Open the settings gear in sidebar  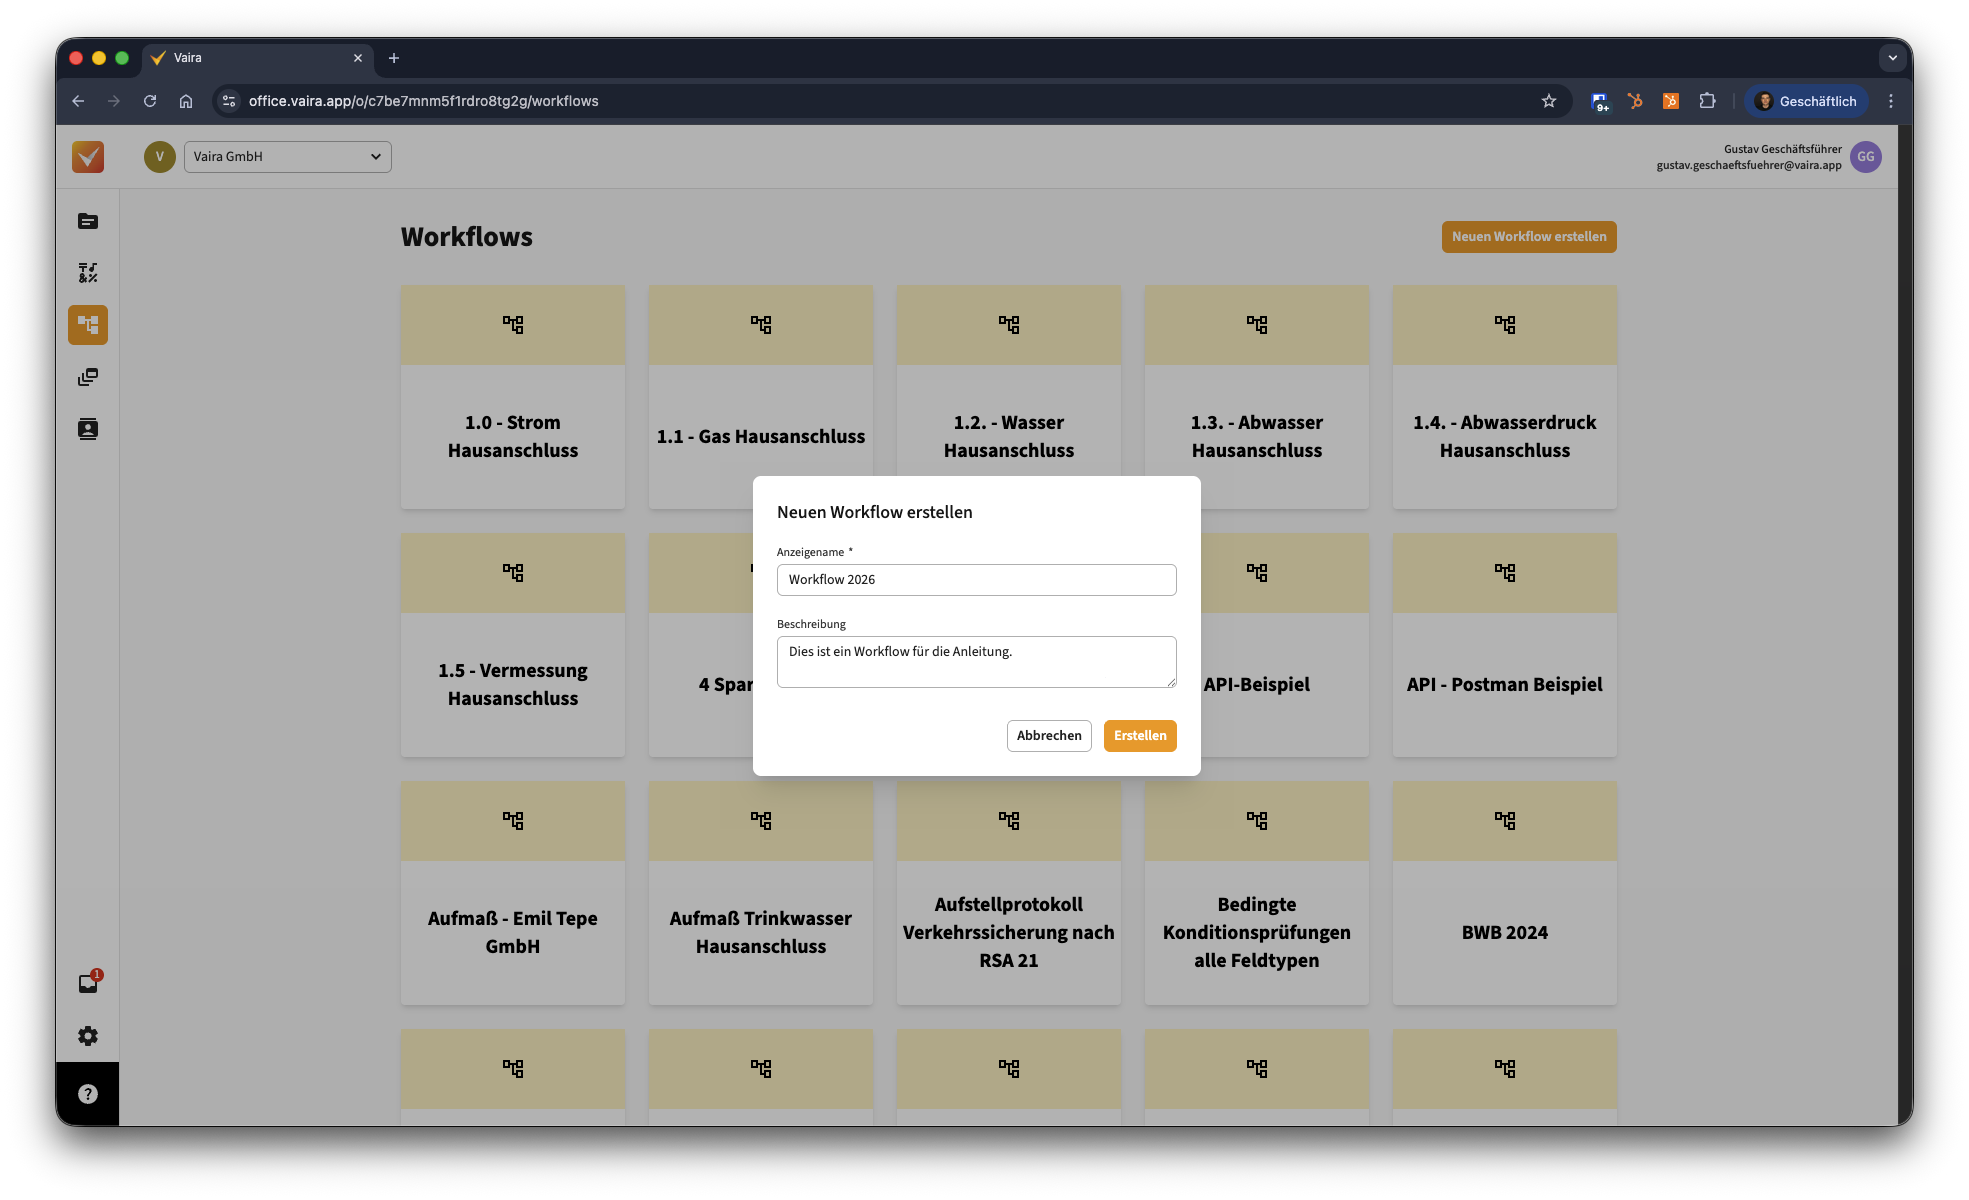pos(88,1036)
